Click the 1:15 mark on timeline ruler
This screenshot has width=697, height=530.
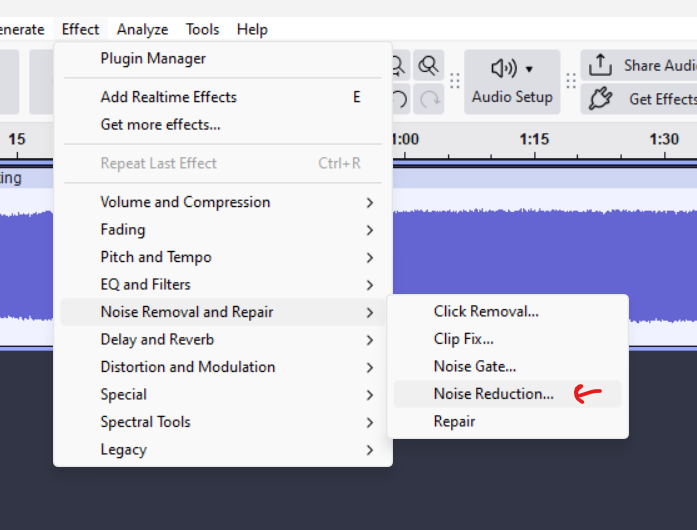(x=534, y=140)
